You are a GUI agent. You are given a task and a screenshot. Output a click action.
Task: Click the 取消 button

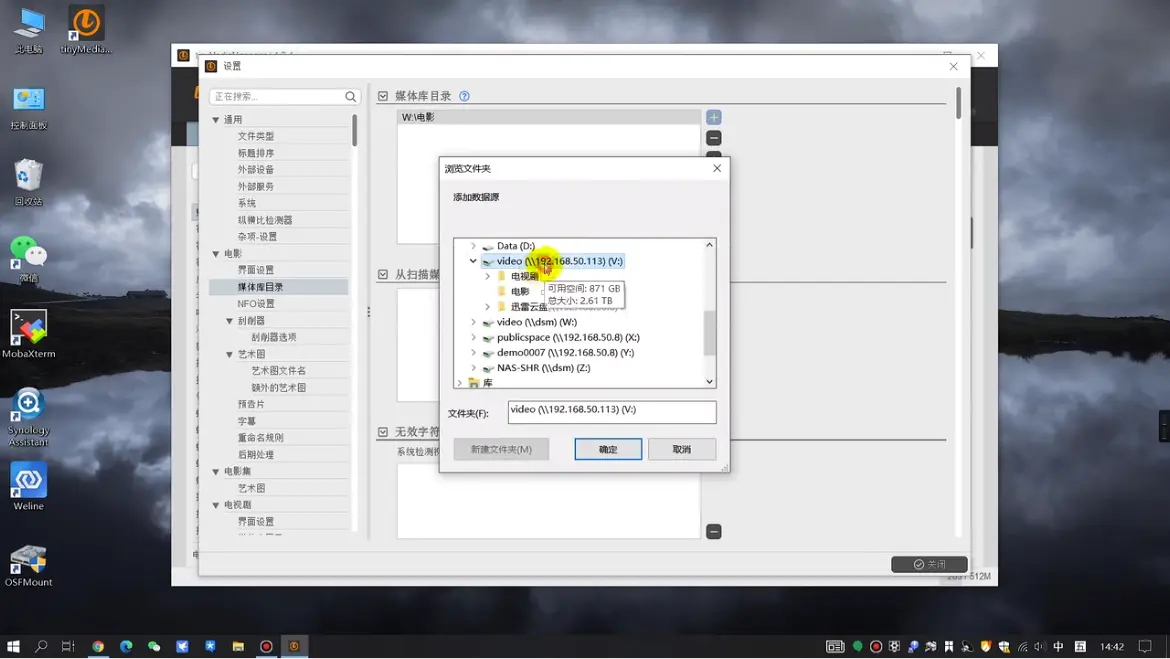coord(681,450)
